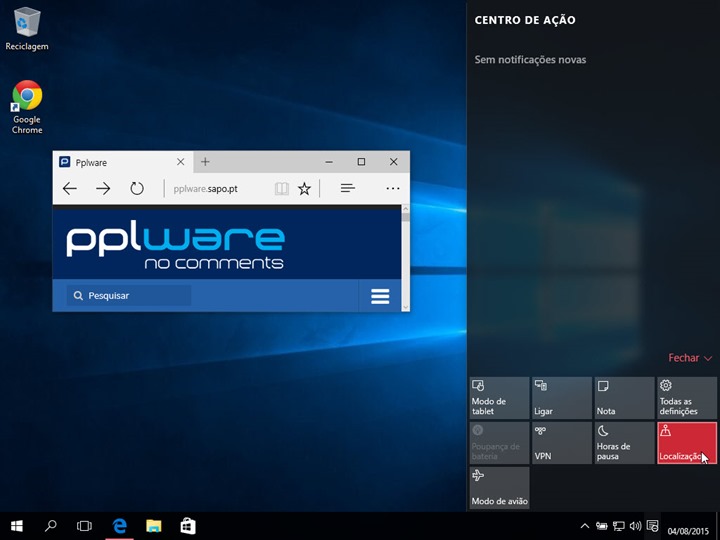Open the Ligar quick action
The image size is (720, 540).
pyautogui.click(x=562, y=398)
